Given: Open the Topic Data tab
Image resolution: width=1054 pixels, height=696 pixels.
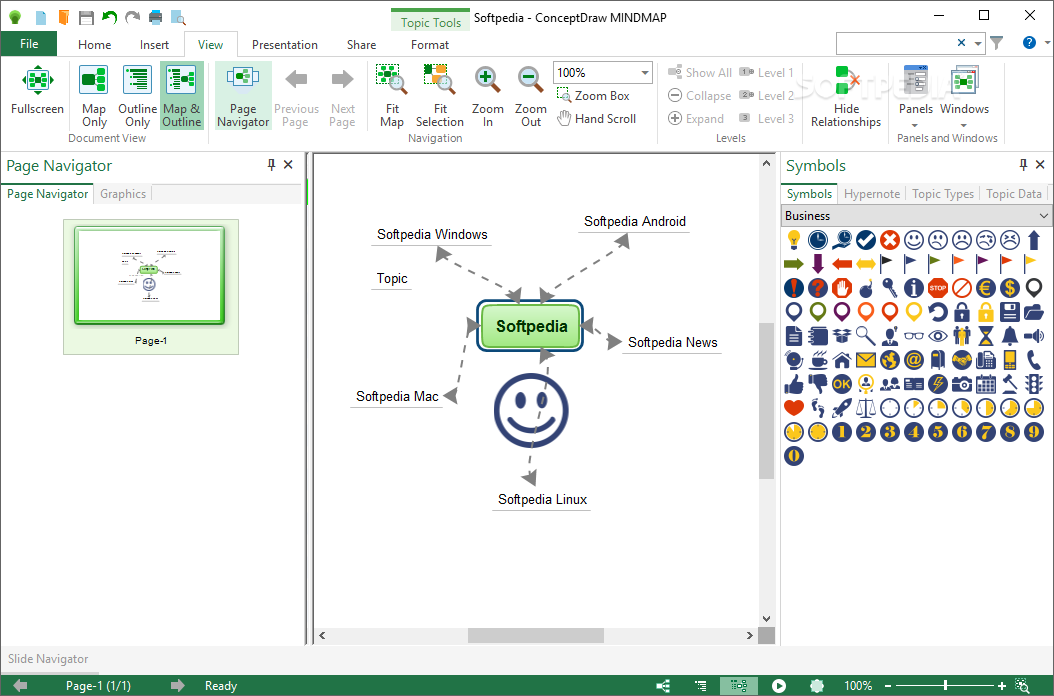Looking at the screenshot, I should coord(1014,194).
